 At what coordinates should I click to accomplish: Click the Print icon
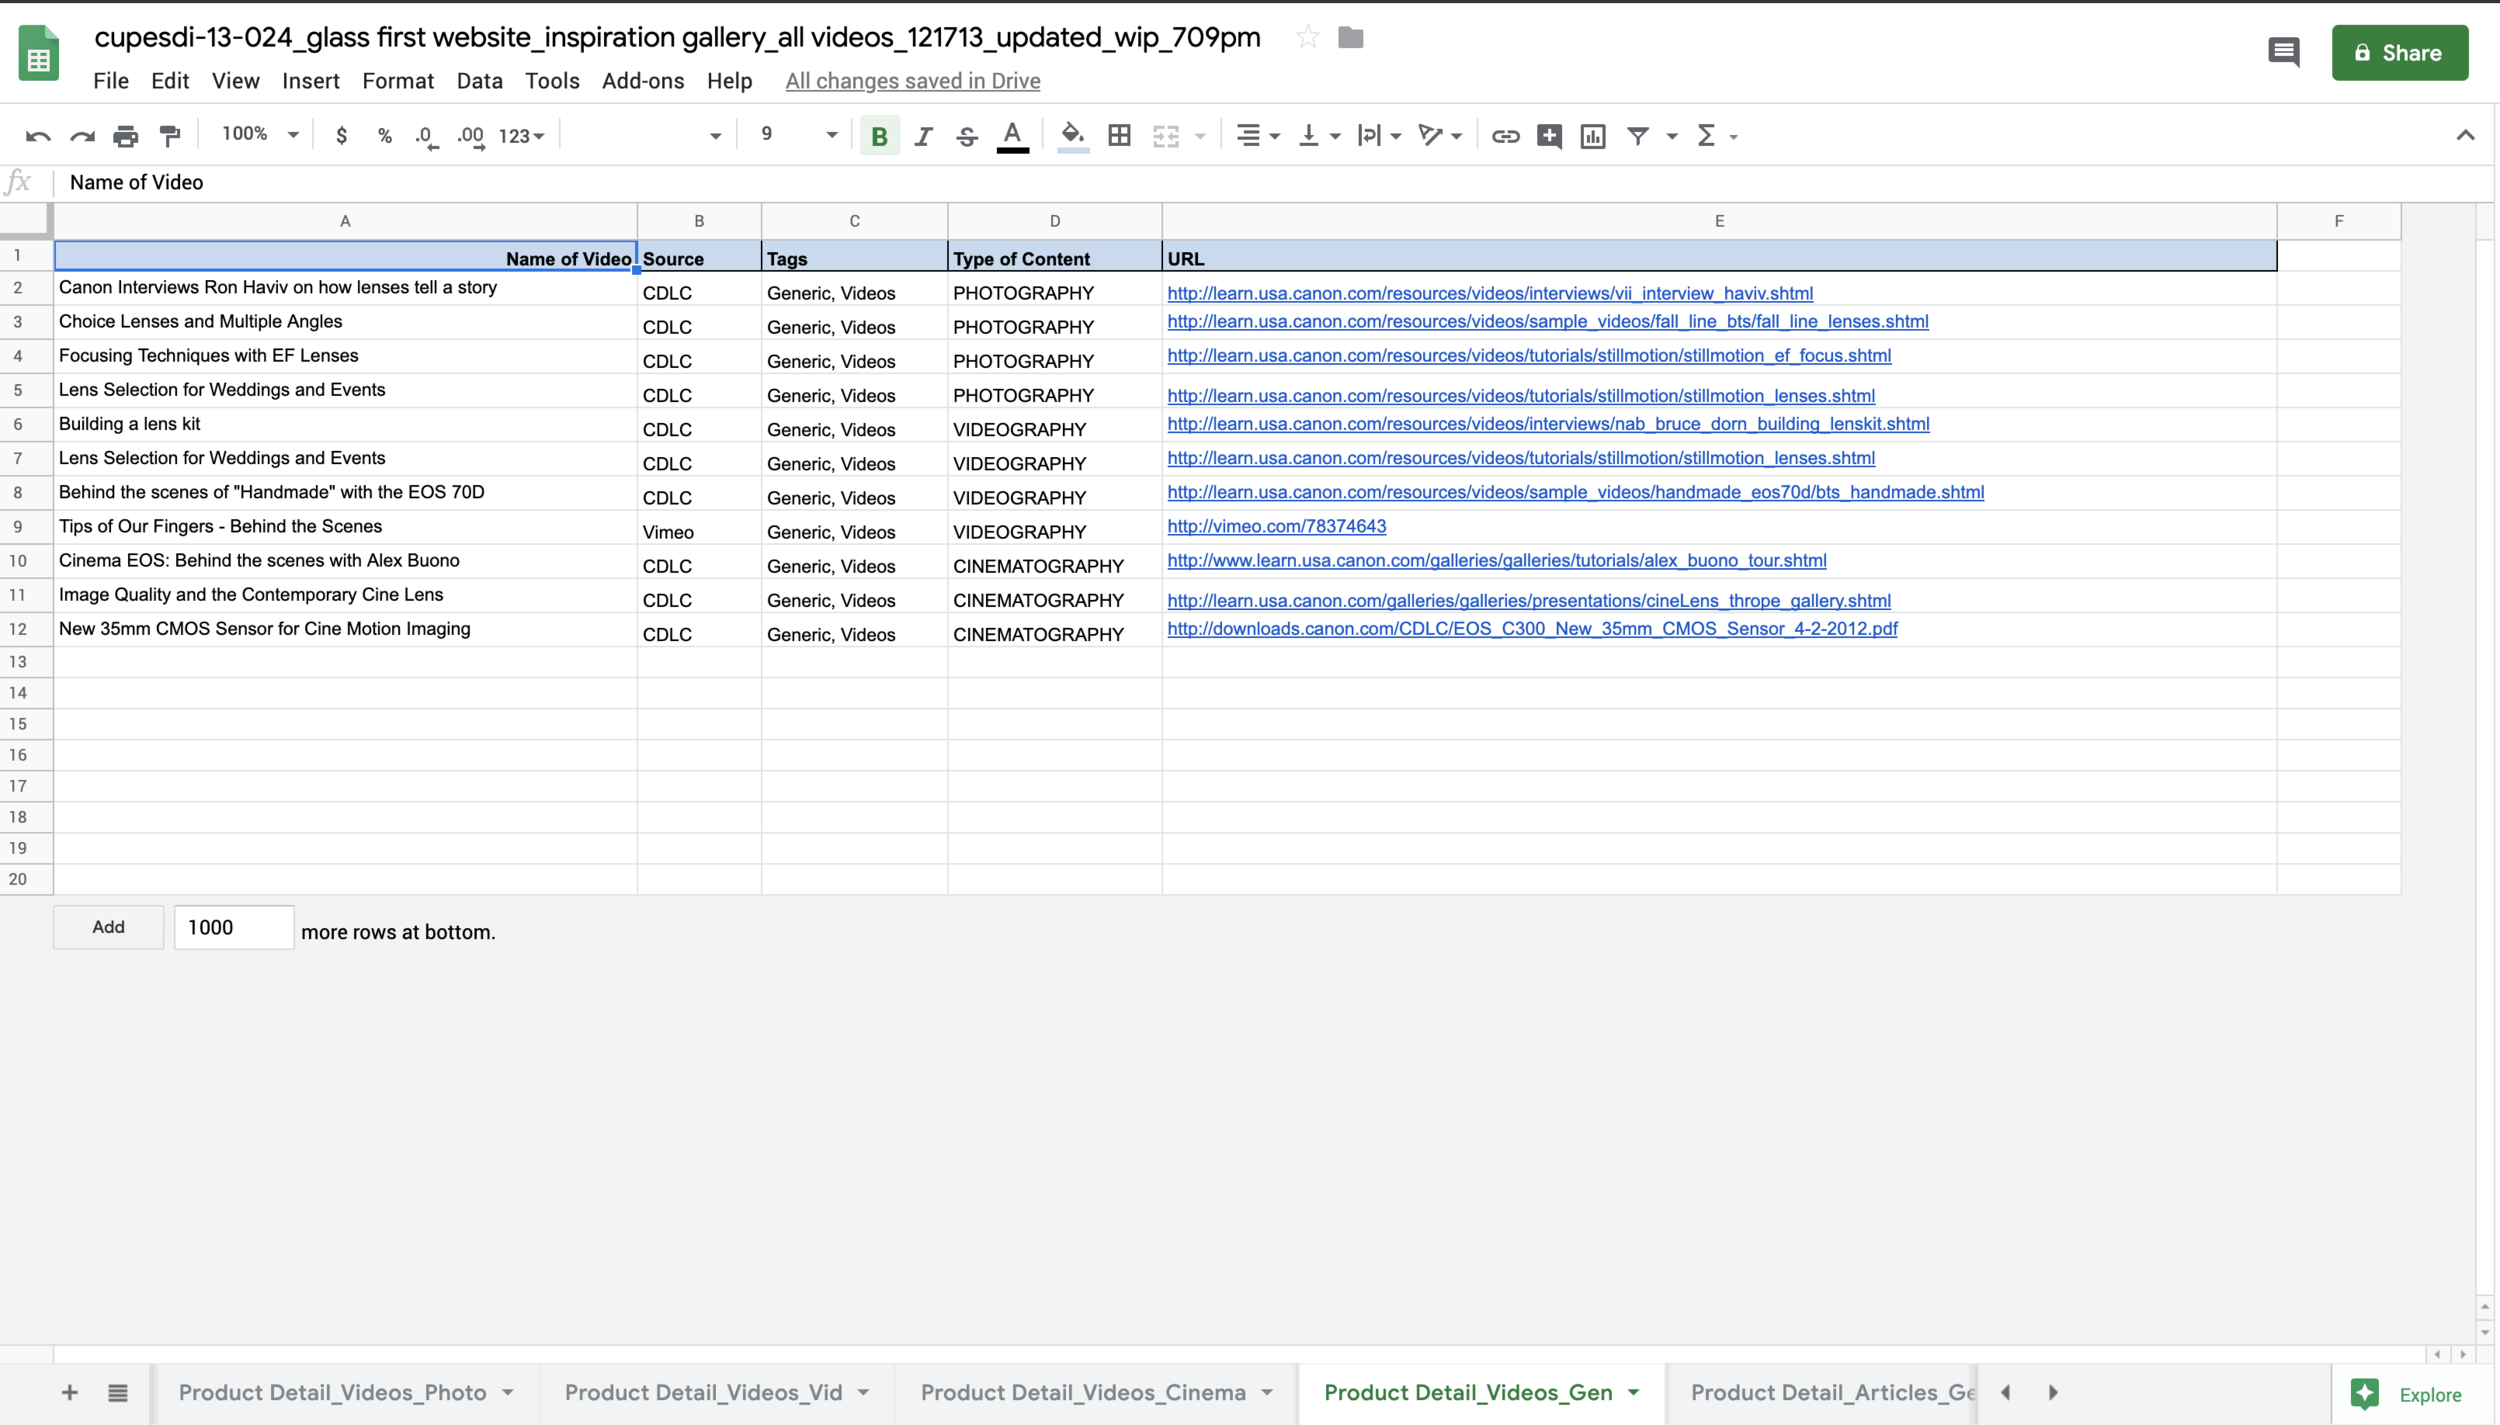tap(126, 136)
